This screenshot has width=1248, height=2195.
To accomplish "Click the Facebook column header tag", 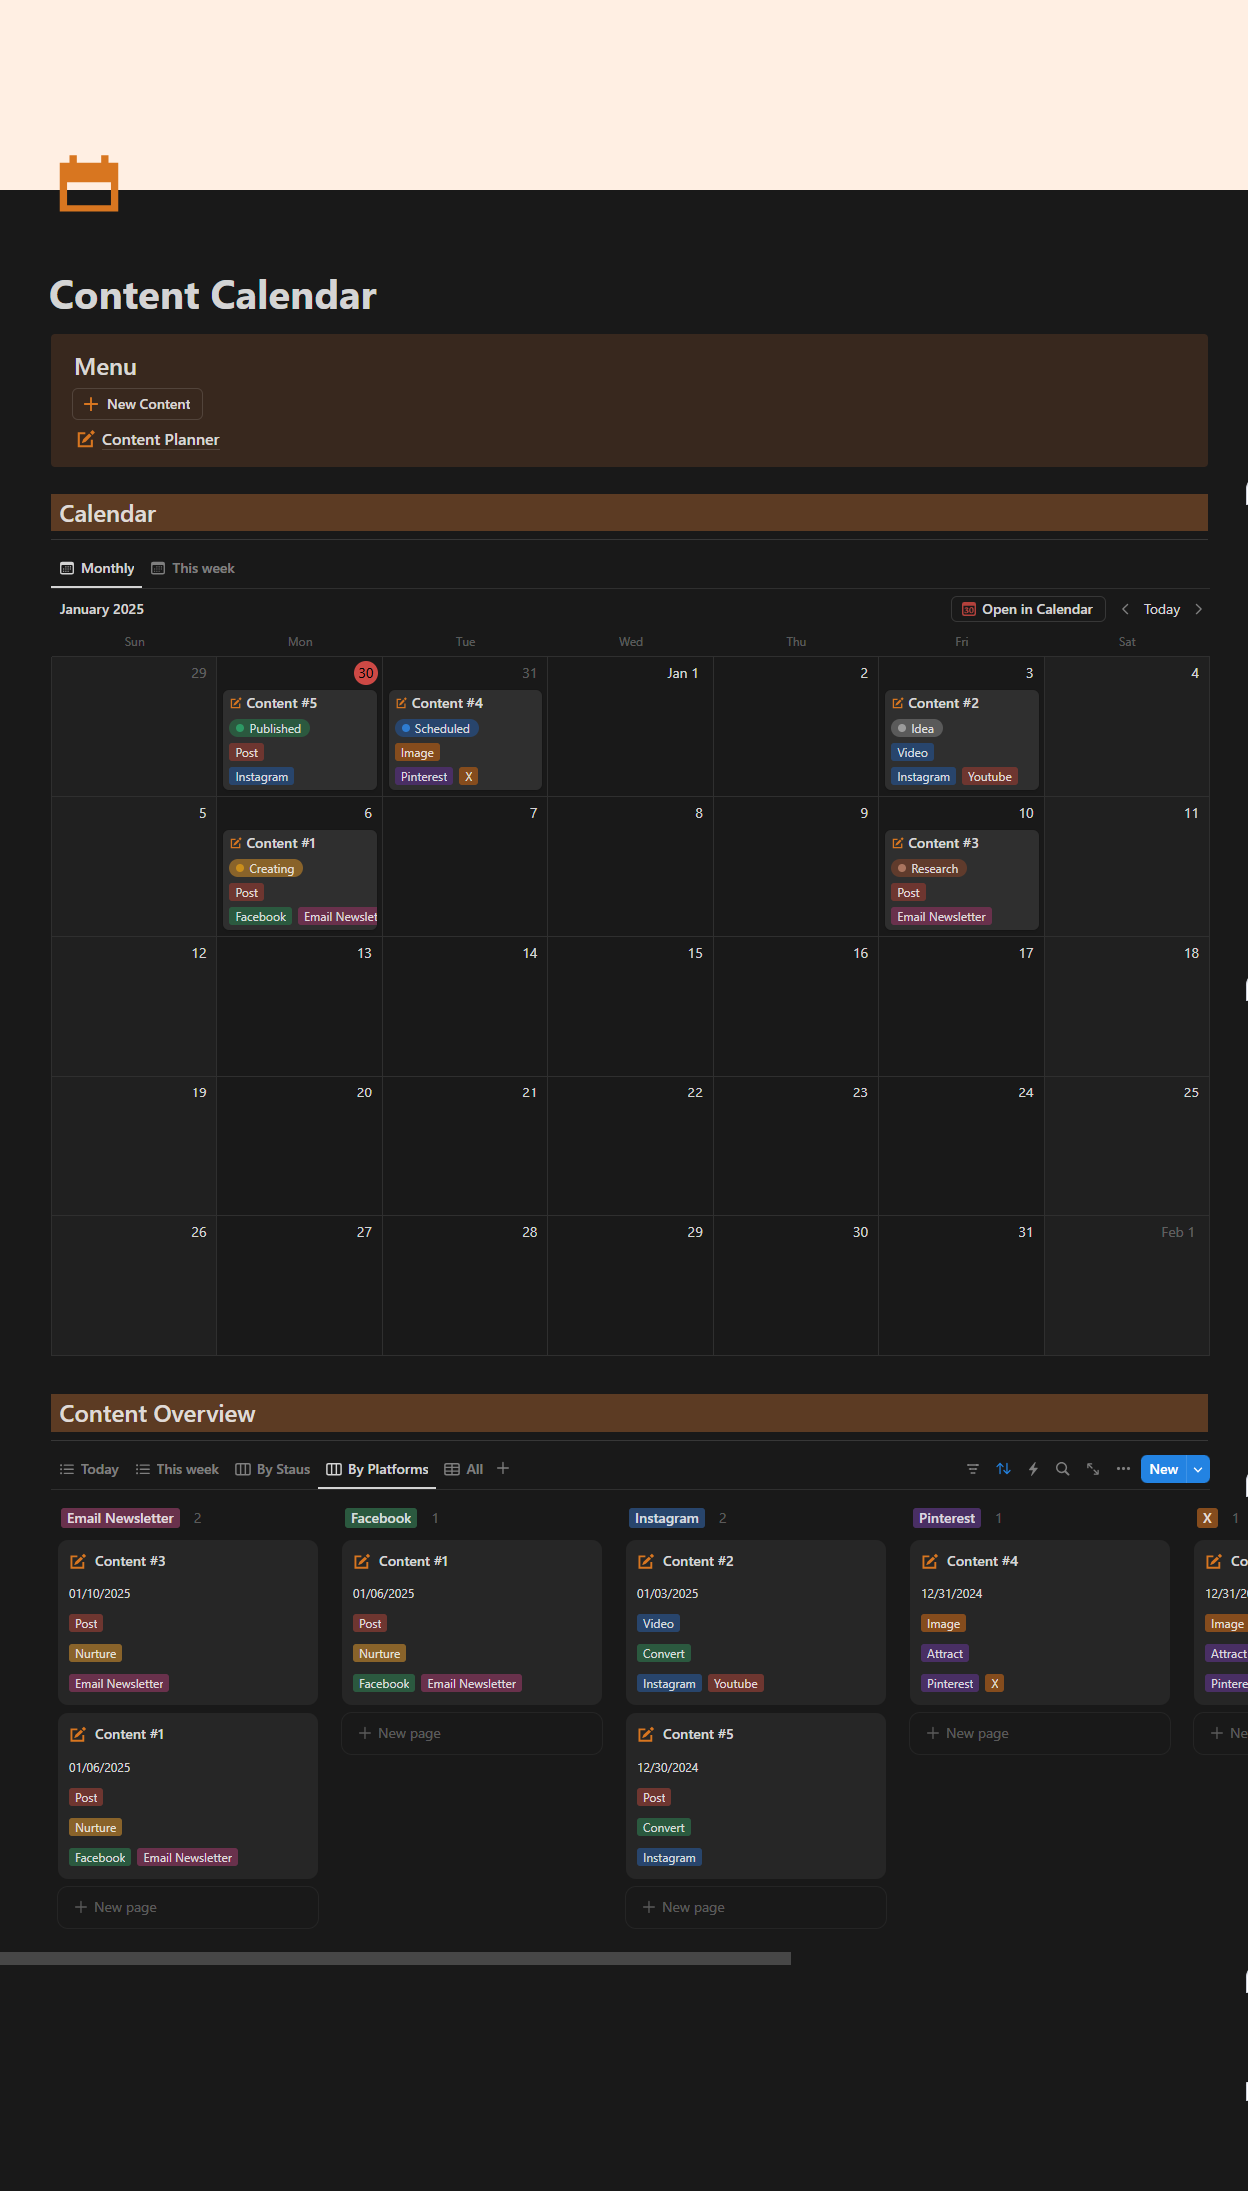I will pos(381,1518).
